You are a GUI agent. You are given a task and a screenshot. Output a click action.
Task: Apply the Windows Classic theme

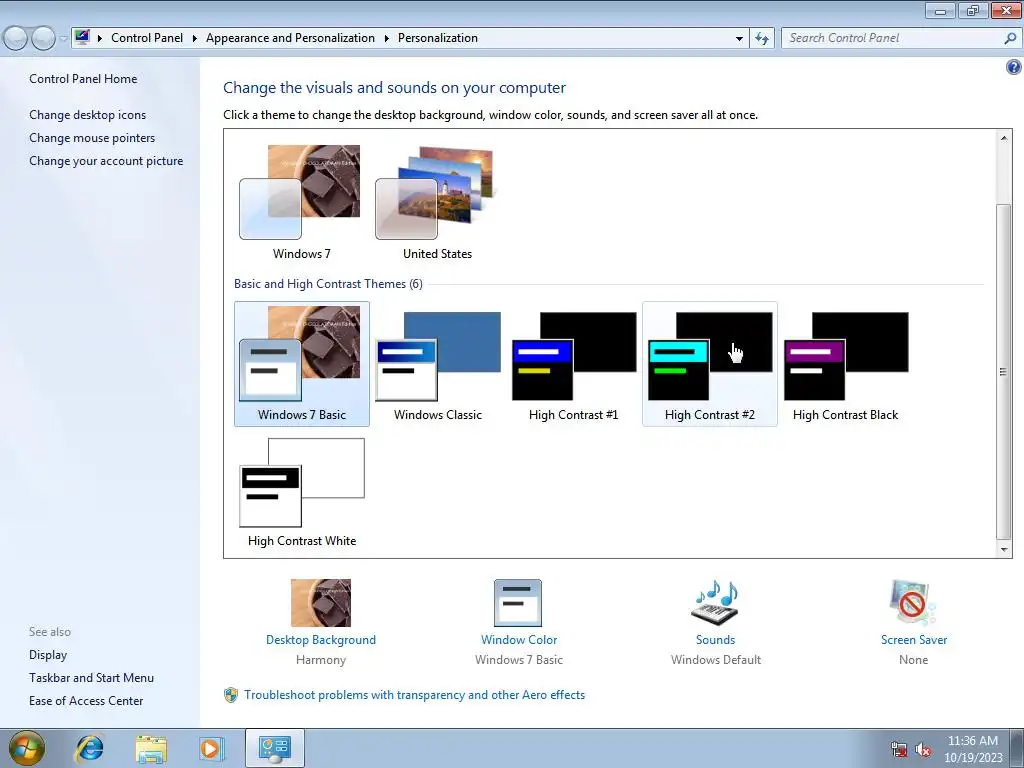tap(438, 364)
